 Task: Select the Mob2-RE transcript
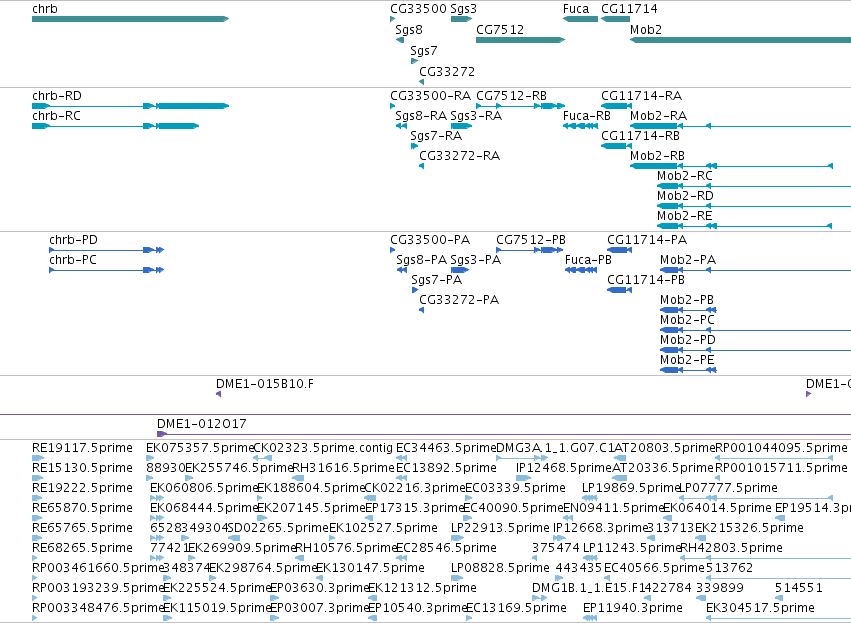(745, 226)
